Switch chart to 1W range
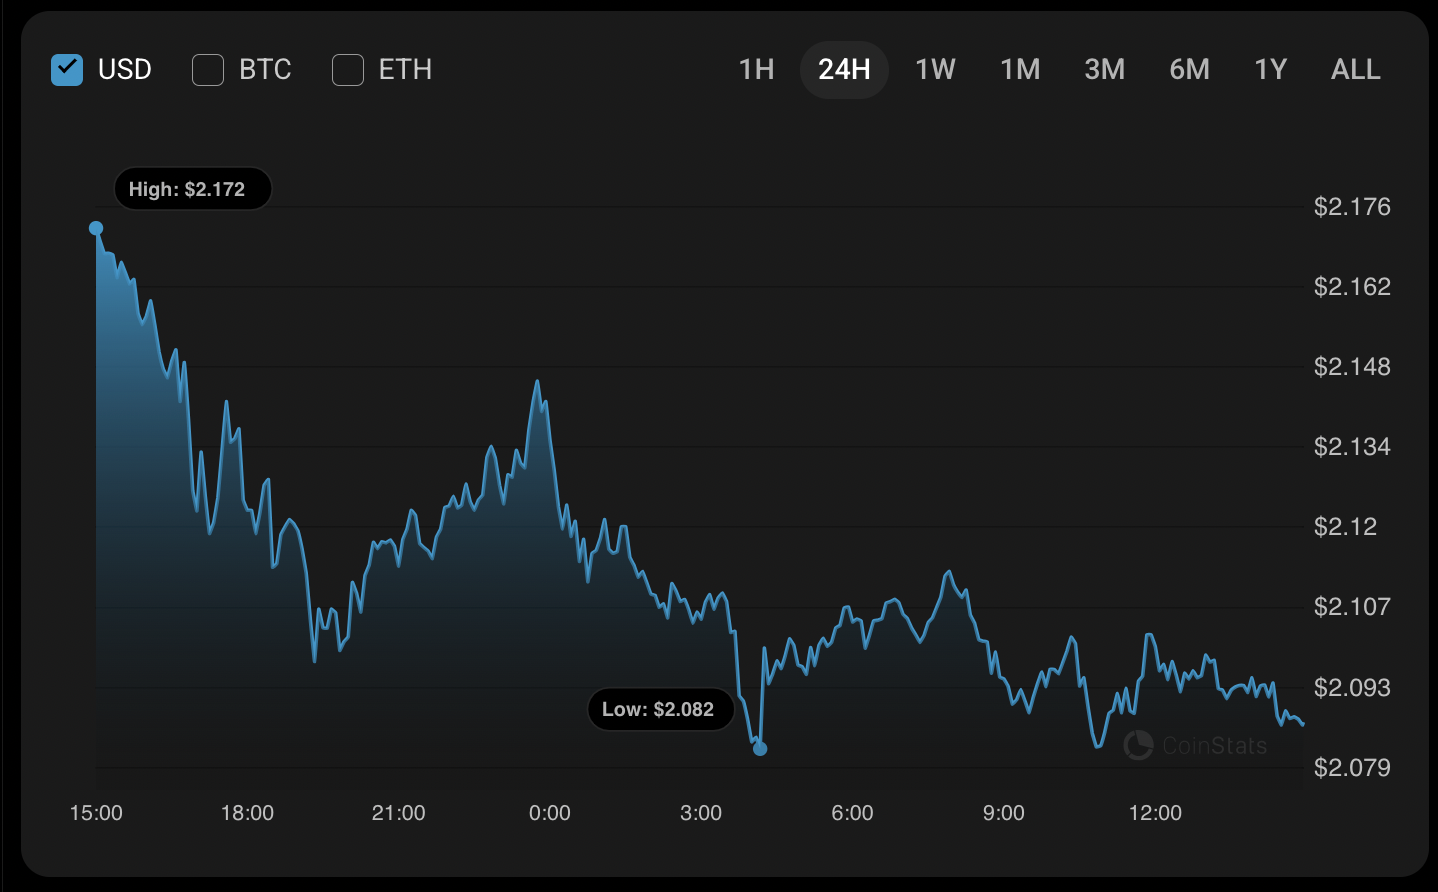1438x892 pixels. pos(935,70)
